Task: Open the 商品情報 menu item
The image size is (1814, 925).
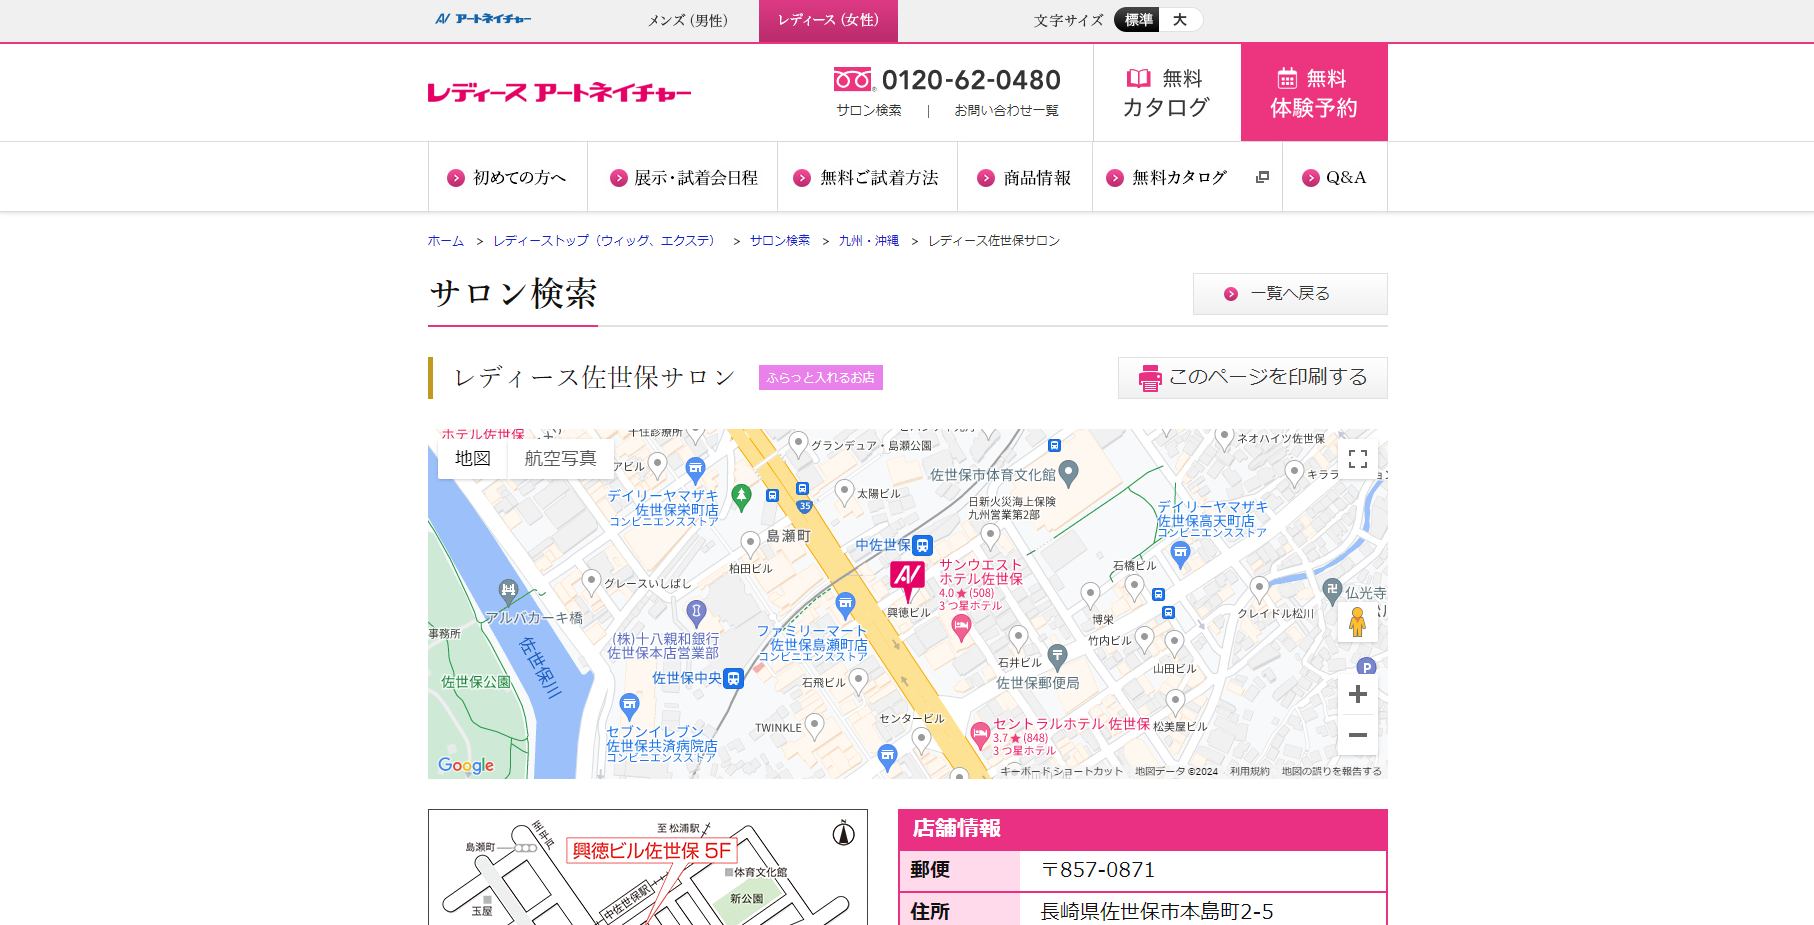Action: (1025, 177)
